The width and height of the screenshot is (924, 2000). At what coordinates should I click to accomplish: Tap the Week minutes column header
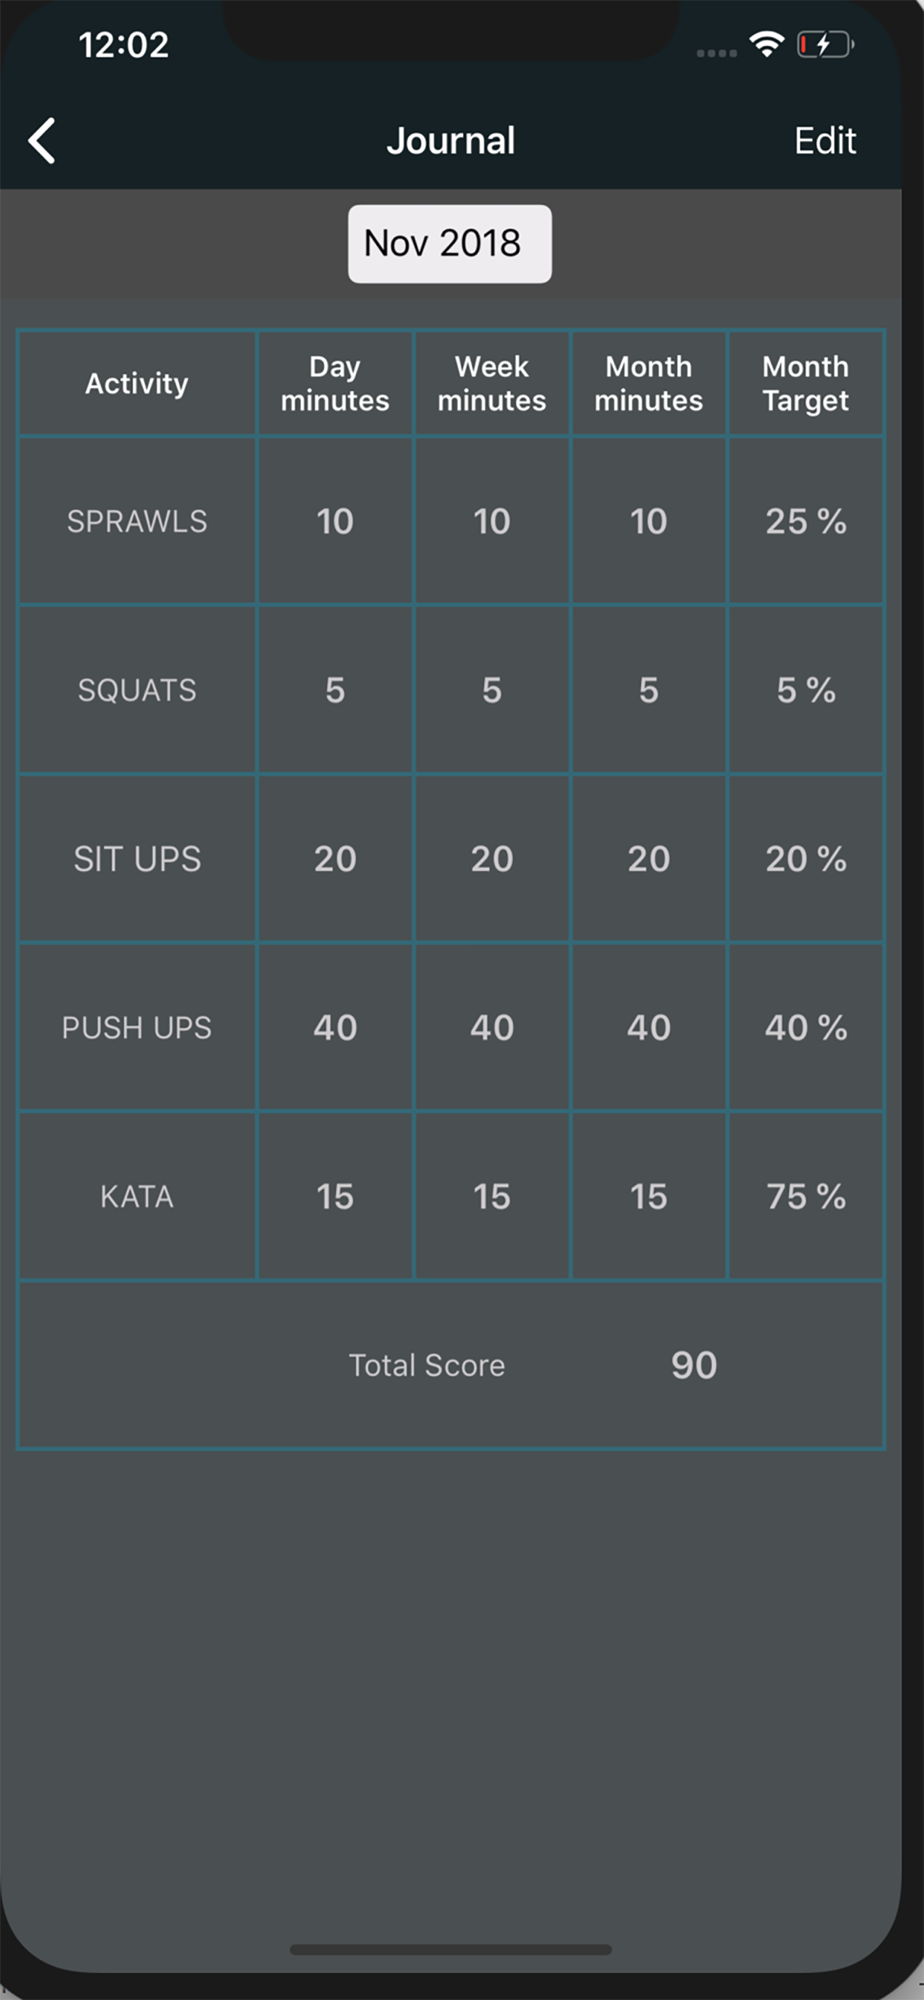pos(492,383)
